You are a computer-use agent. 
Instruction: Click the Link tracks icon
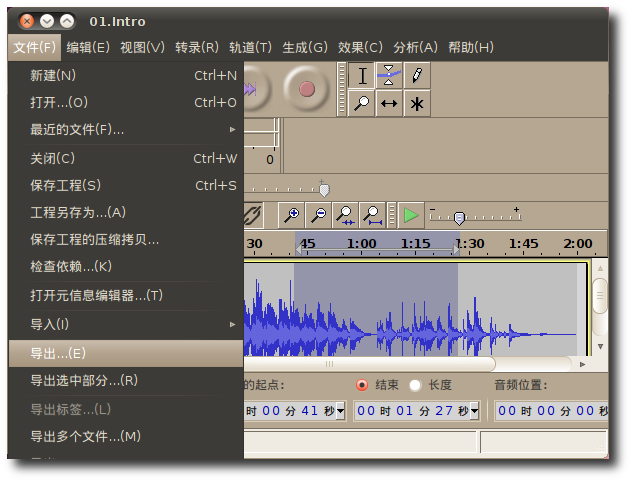point(253,215)
